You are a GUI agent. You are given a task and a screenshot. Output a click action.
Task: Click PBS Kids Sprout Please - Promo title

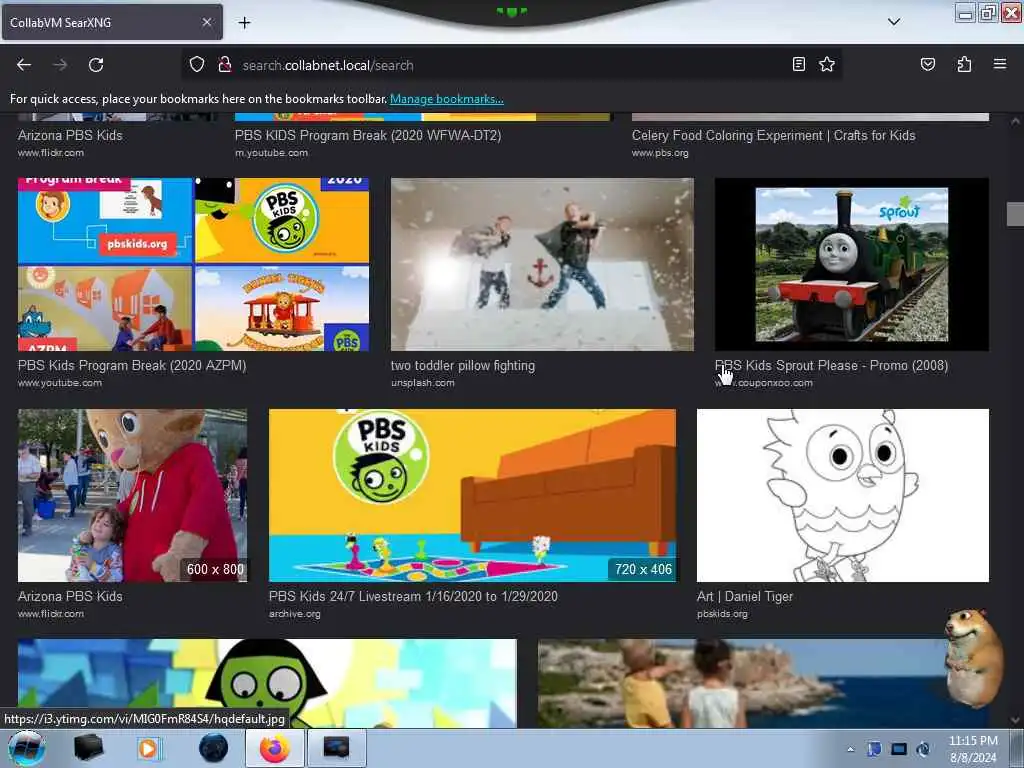point(831,366)
